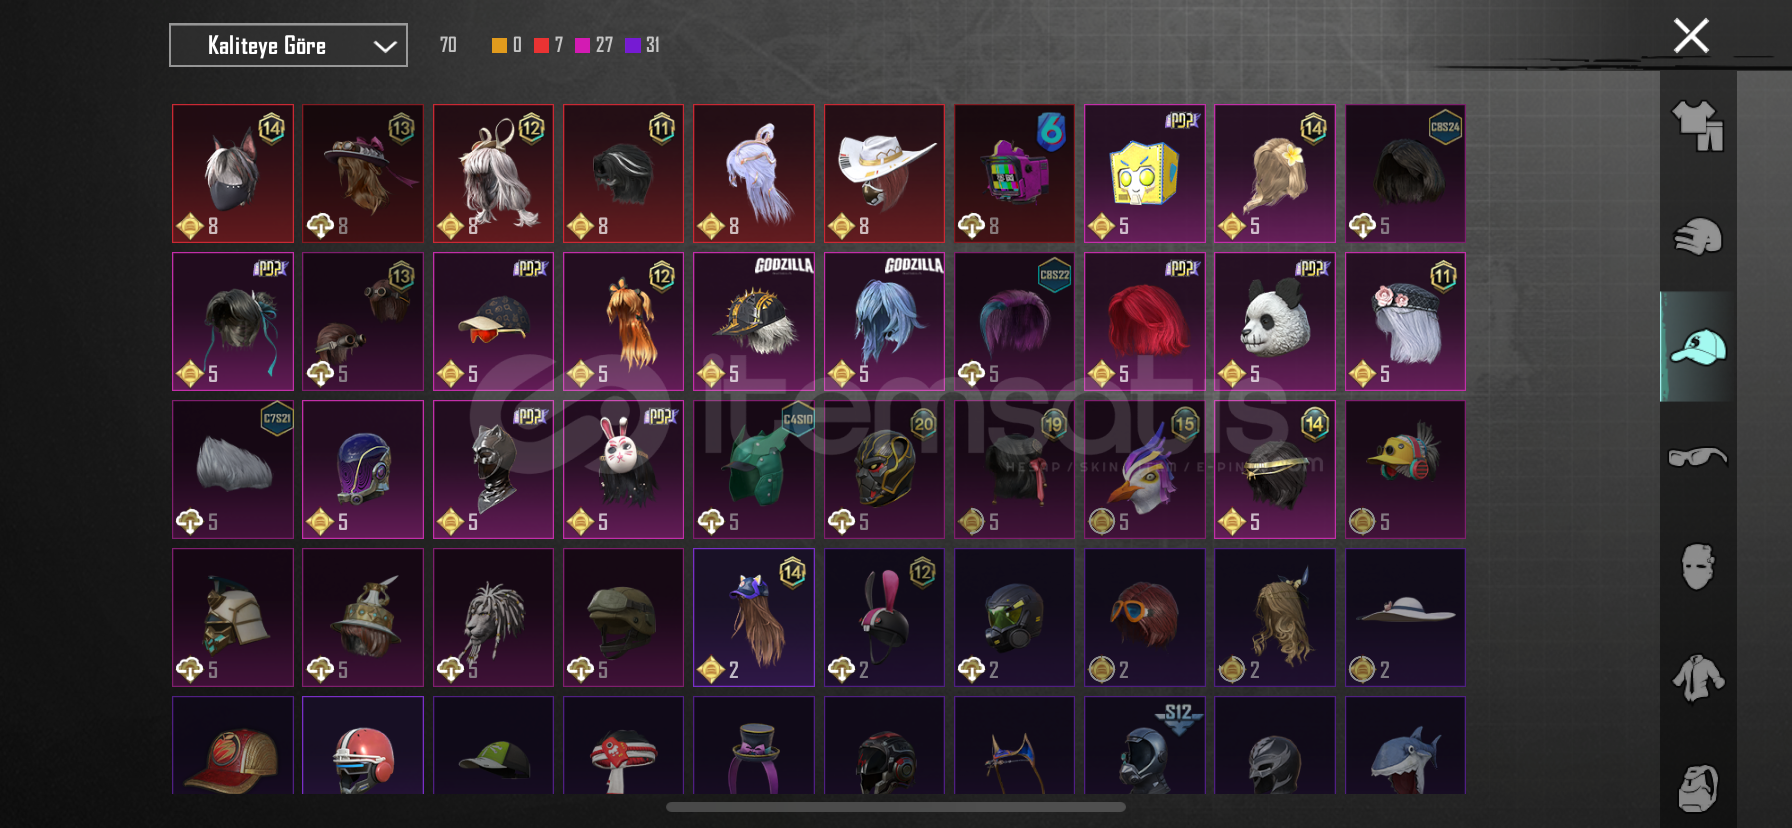
Task: Click the orange quality count swatch
Action: pos(499,45)
